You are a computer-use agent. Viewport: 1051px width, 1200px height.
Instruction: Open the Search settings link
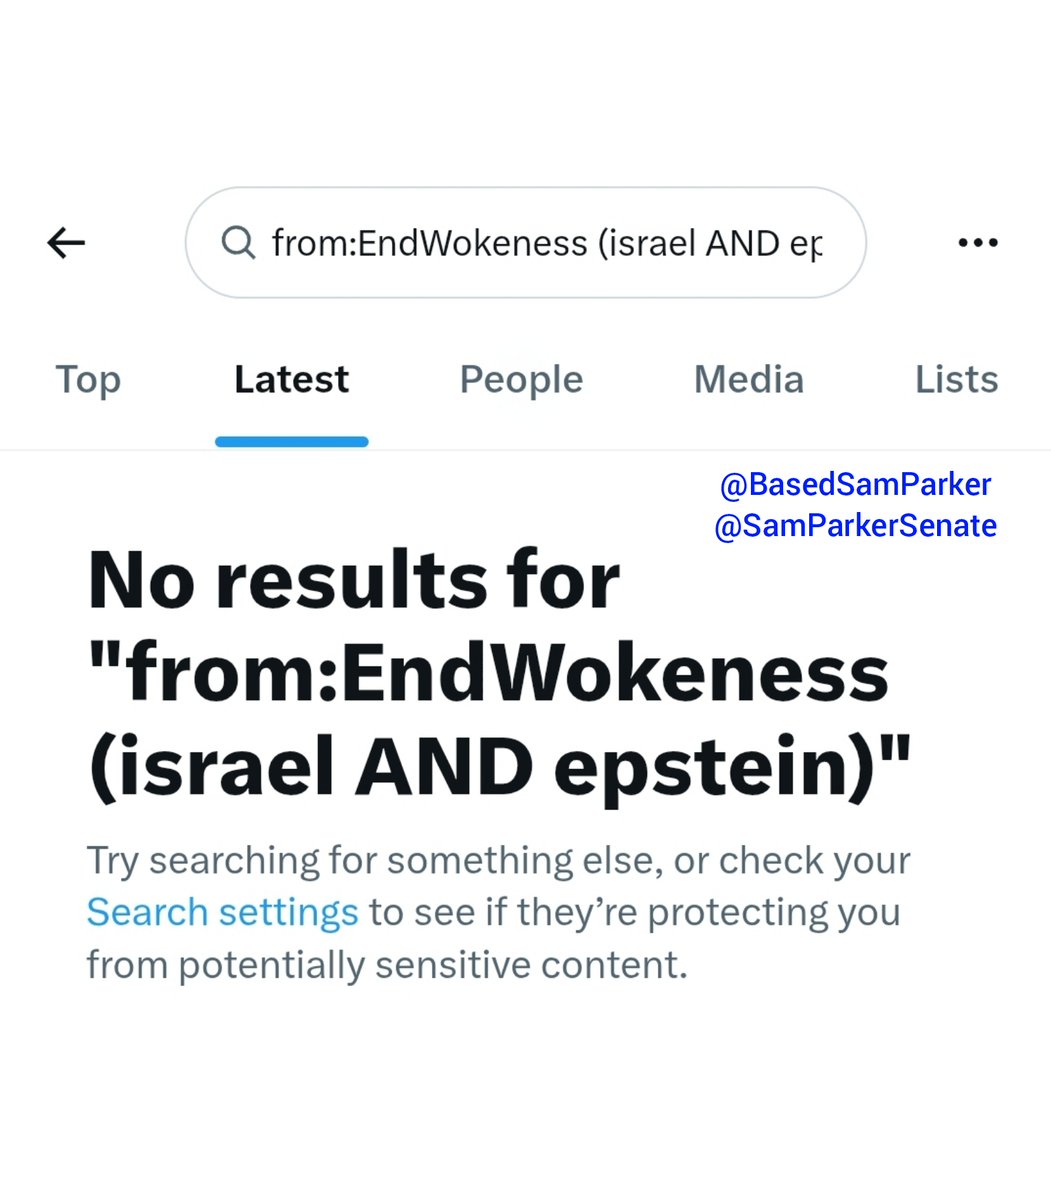point(222,912)
